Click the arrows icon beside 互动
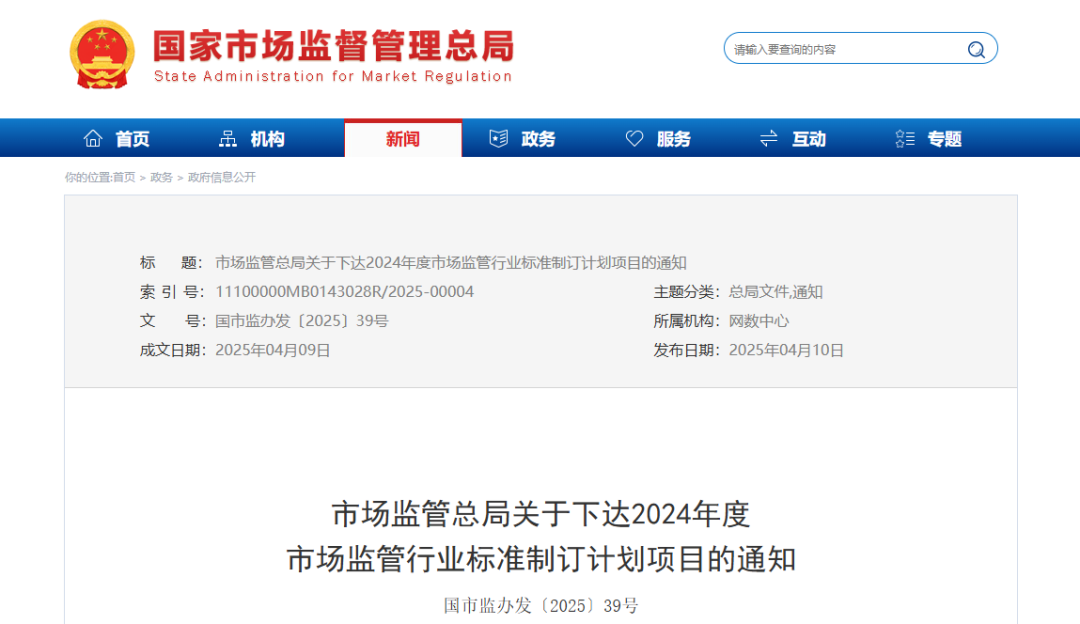The height and width of the screenshot is (624, 1080). [769, 139]
